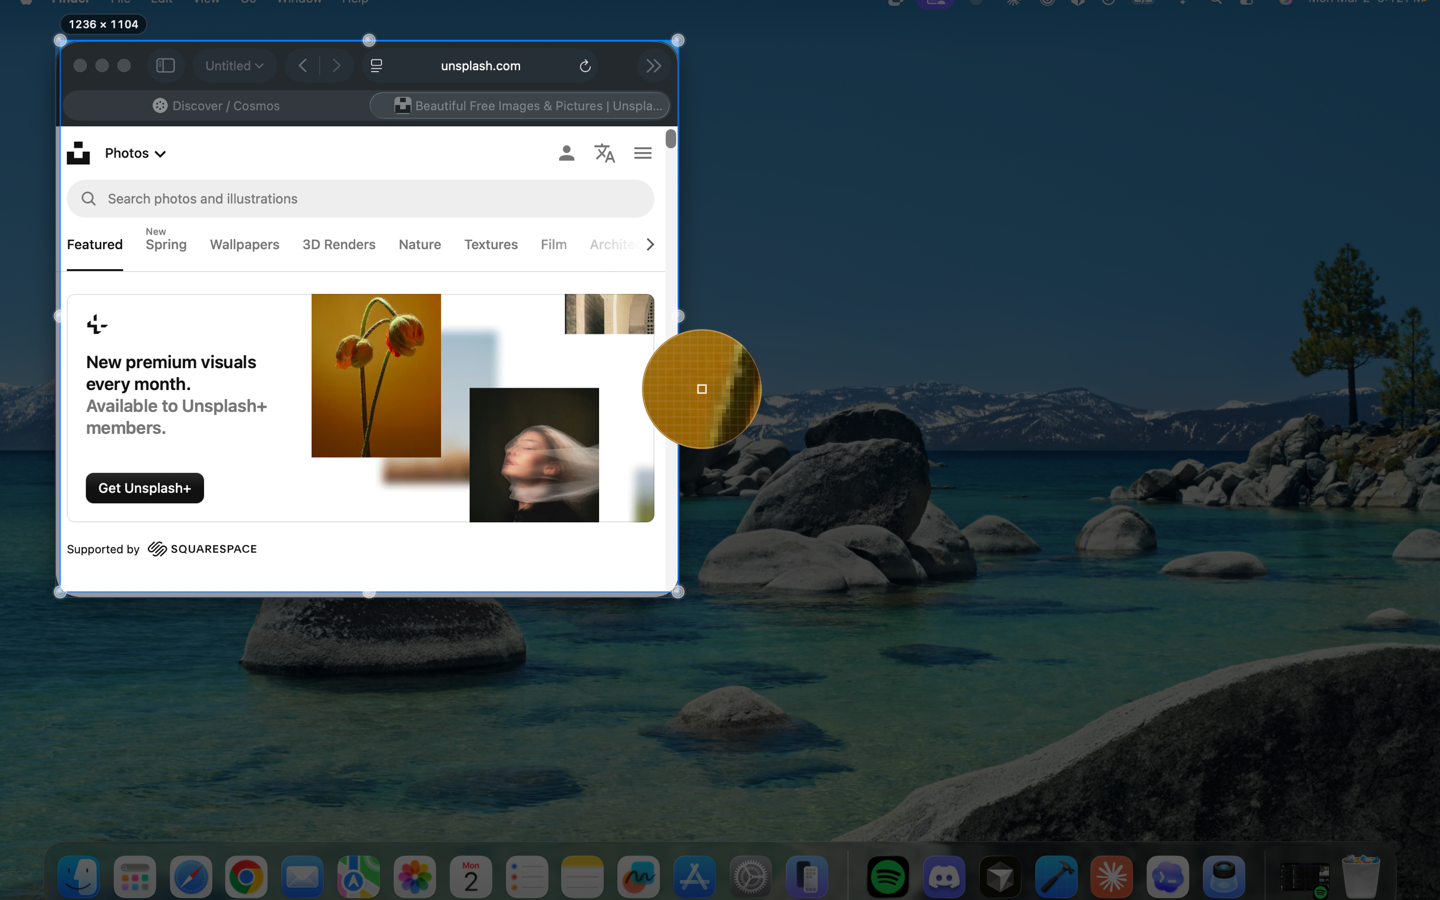Image resolution: width=1440 pixels, height=900 pixels.
Task: Click the magnifier search icon
Action: click(89, 199)
